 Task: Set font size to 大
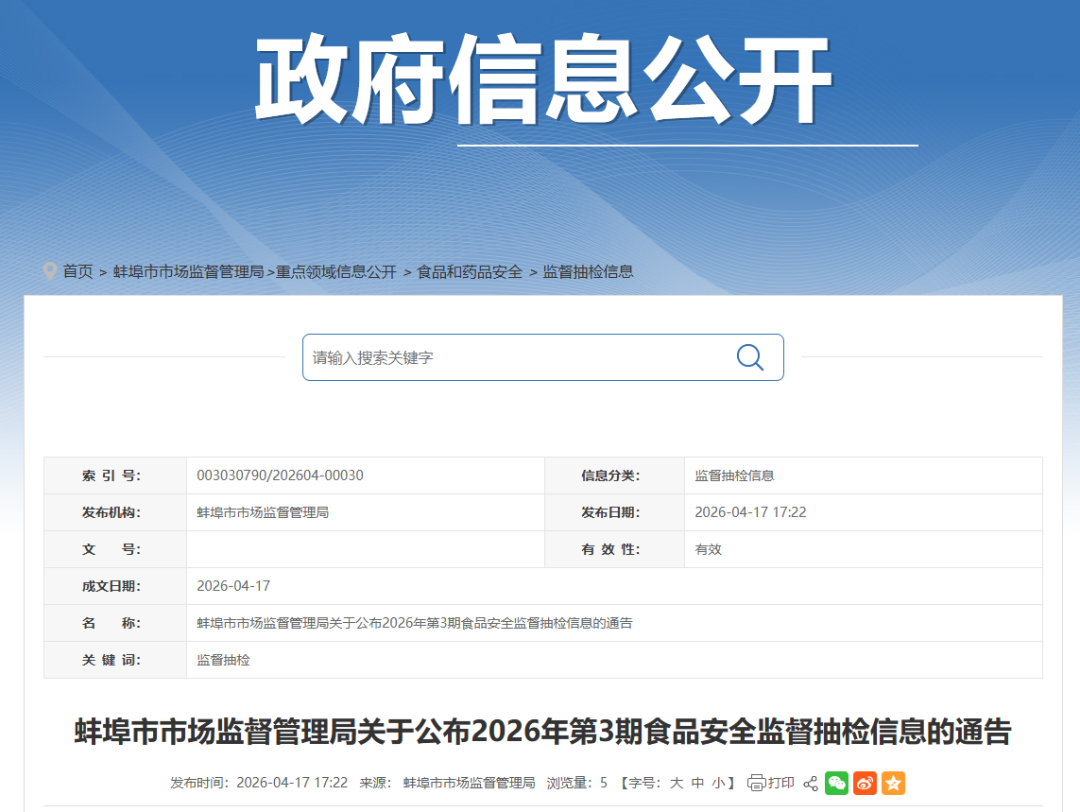tap(676, 783)
